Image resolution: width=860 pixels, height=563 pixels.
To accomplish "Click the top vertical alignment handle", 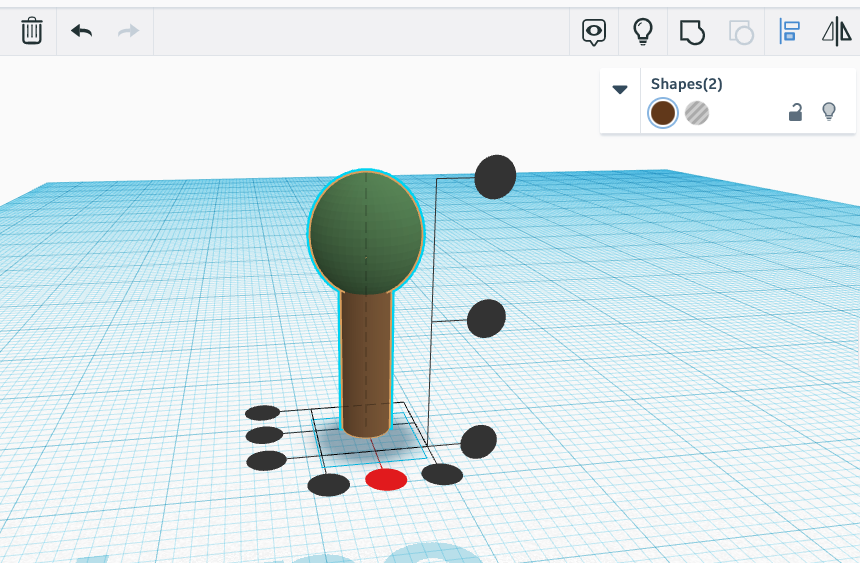I will 495,177.
